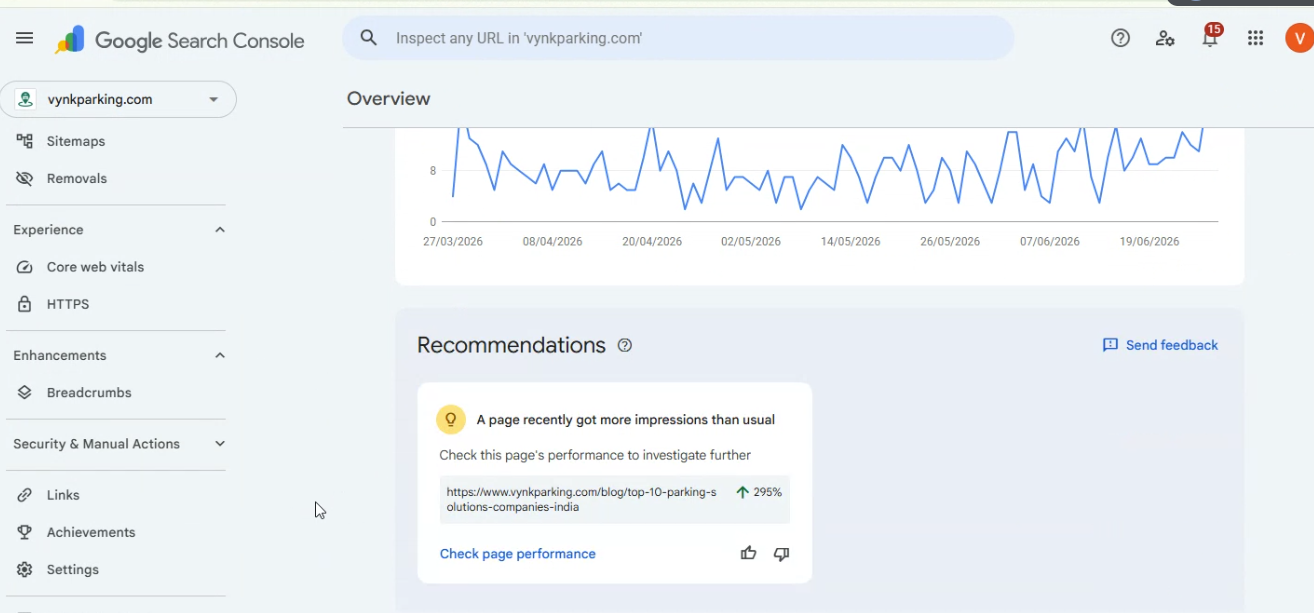Screen dimensions: 1314x613
Task: Give thumbs down on the recommendation
Action: (782, 553)
